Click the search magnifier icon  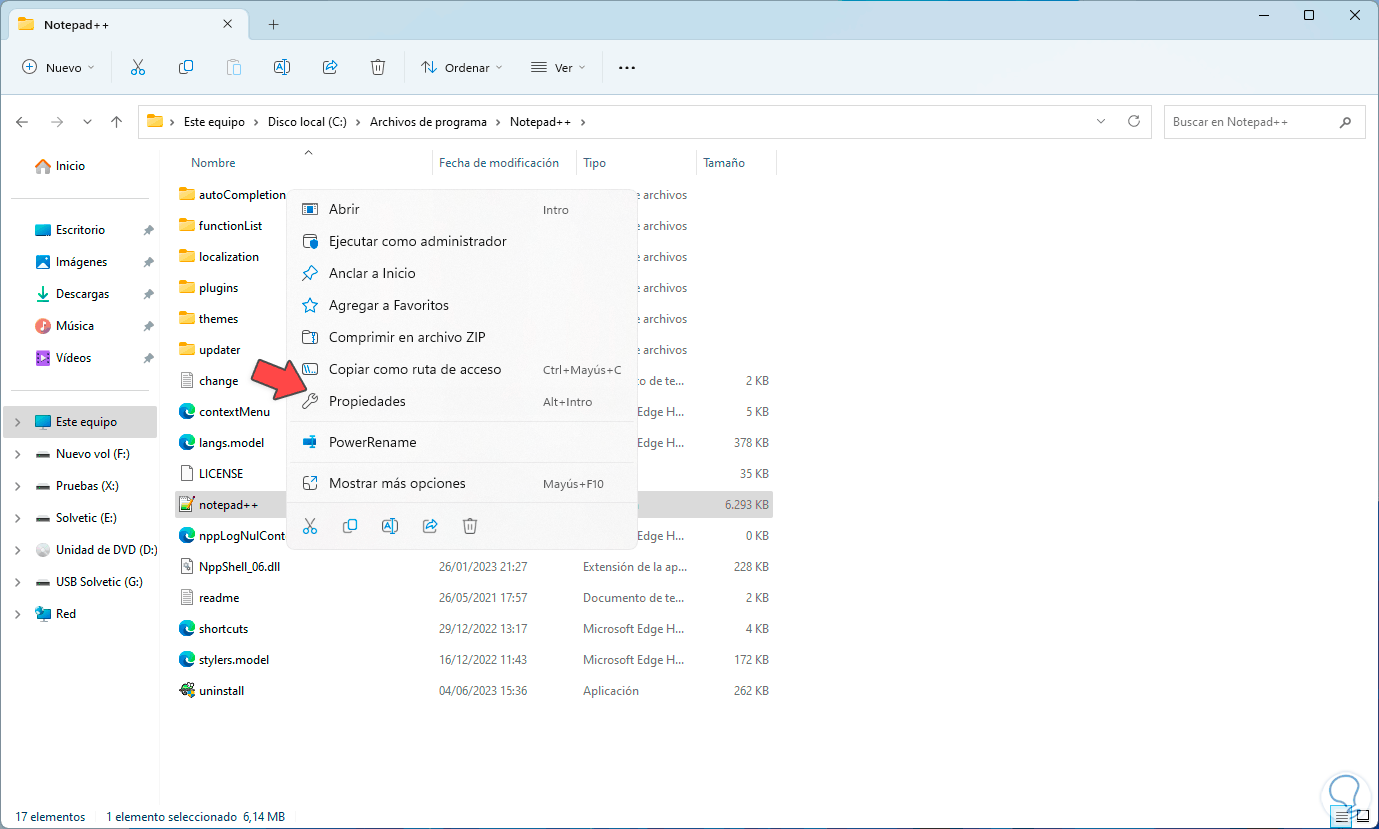tap(1345, 122)
